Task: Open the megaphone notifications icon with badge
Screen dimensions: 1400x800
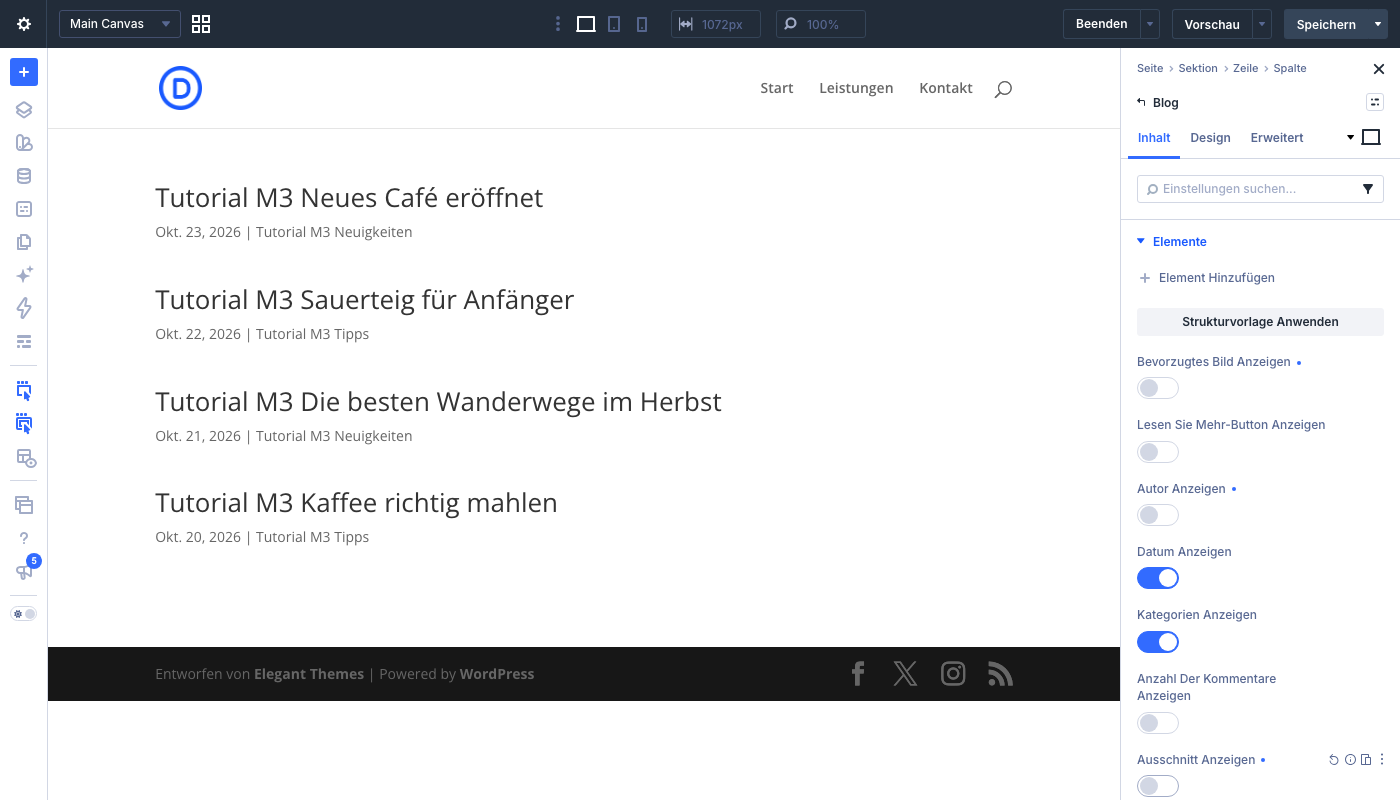Action: (x=24, y=572)
